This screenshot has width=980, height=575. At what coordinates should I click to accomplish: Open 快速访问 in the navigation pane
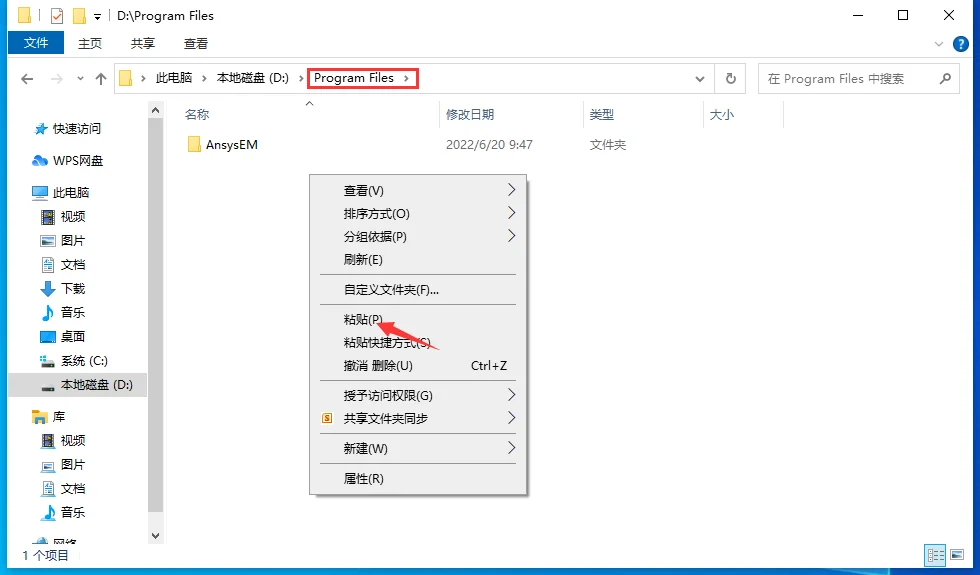68,129
